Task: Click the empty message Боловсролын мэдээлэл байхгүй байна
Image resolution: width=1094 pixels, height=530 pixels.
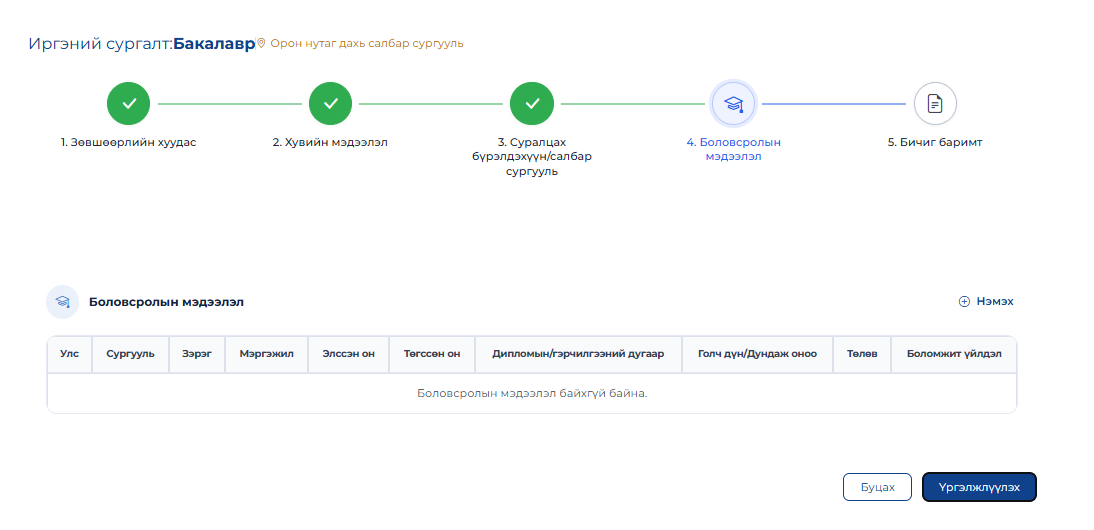Action: (x=532, y=393)
